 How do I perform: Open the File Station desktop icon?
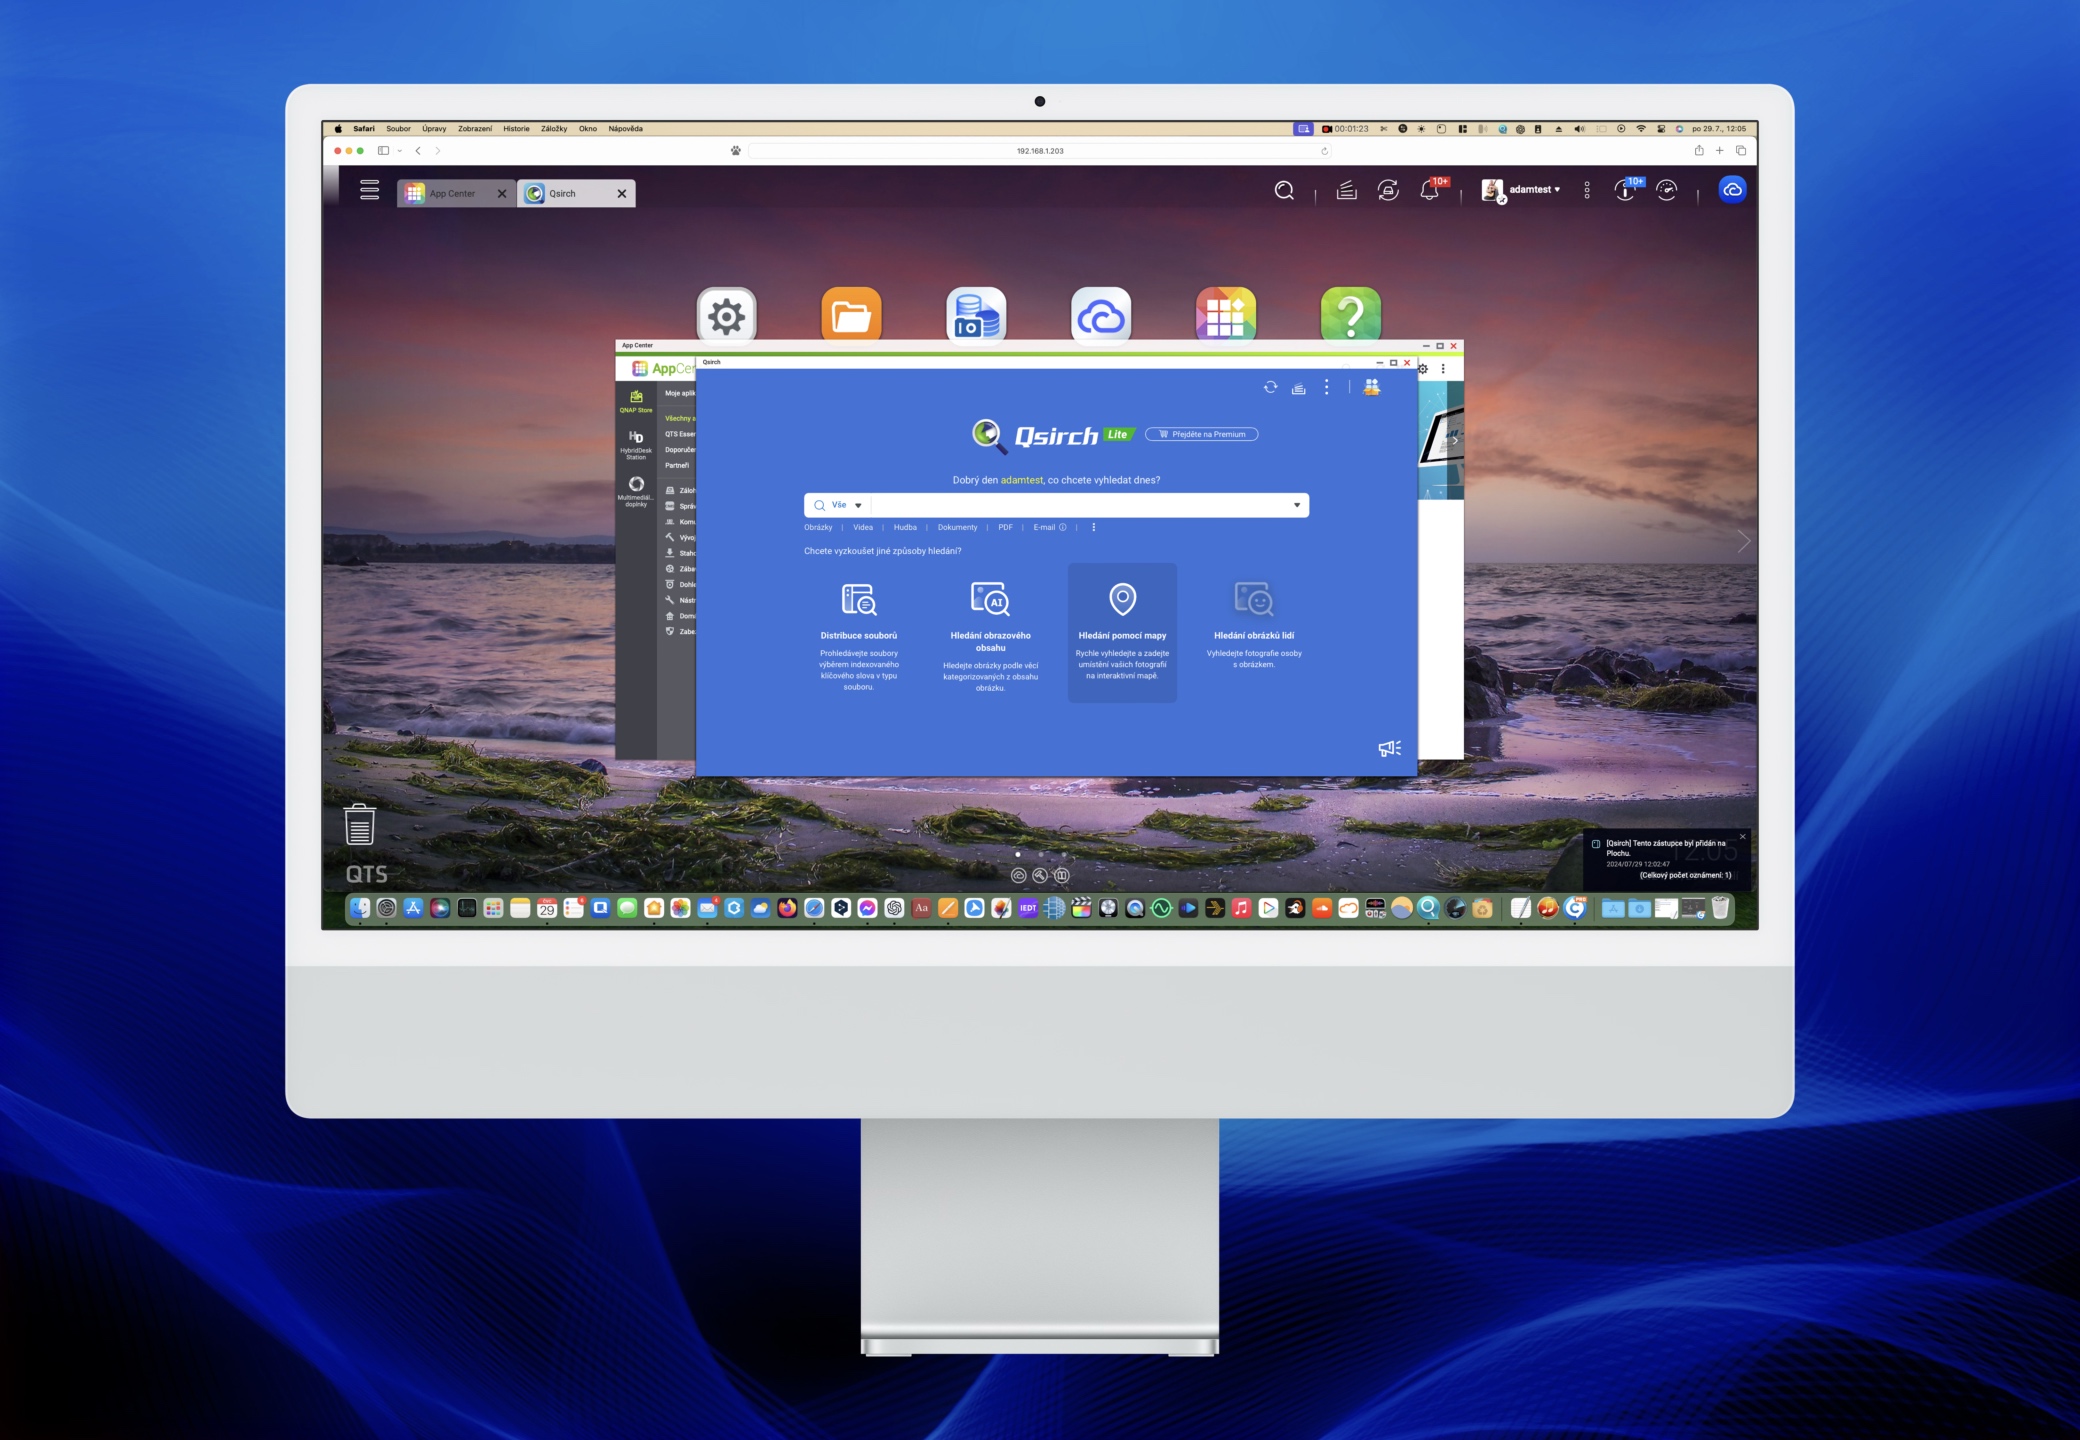click(x=851, y=316)
